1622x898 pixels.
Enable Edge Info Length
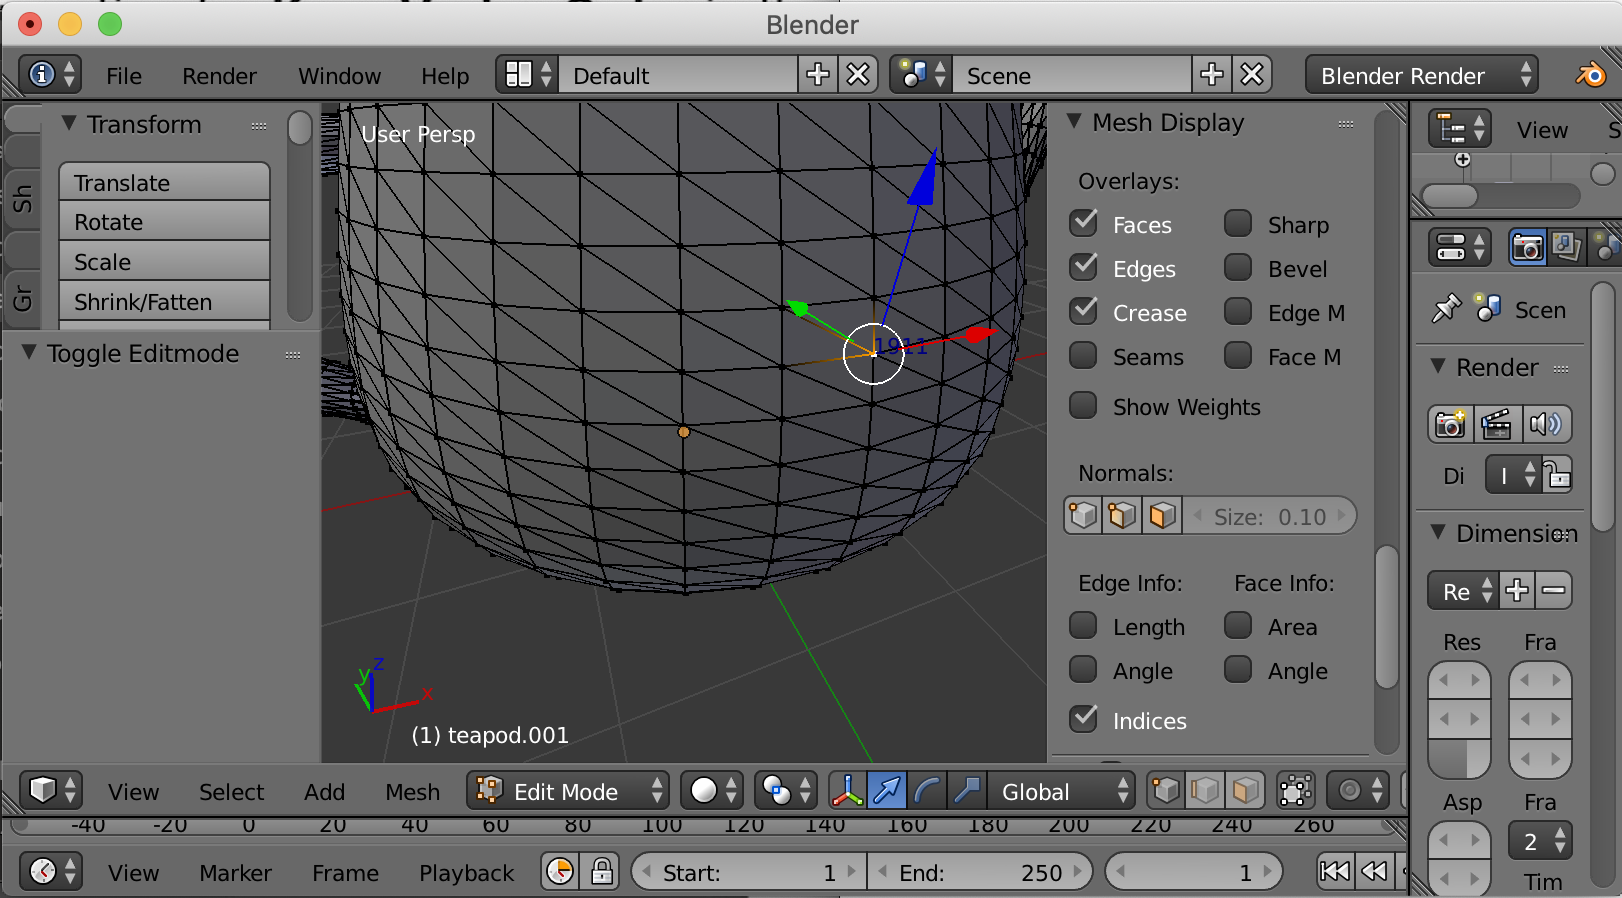[x=1084, y=626]
